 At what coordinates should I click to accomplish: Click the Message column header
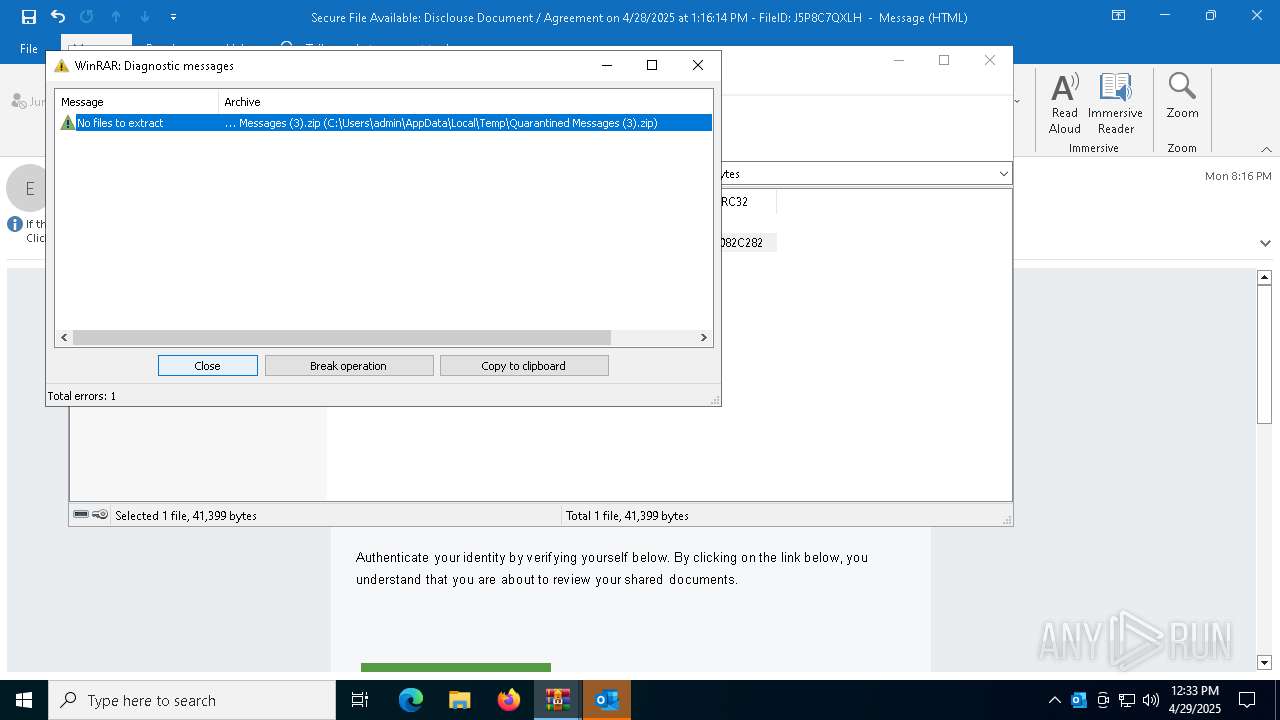[137, 102]
